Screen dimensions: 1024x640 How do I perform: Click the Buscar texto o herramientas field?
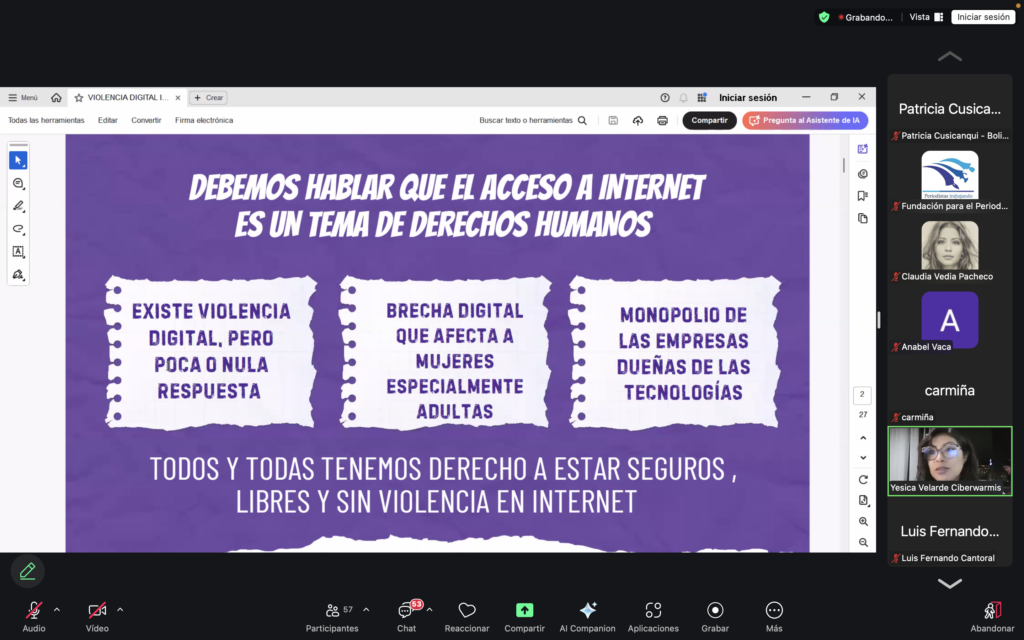pos(526,120)
